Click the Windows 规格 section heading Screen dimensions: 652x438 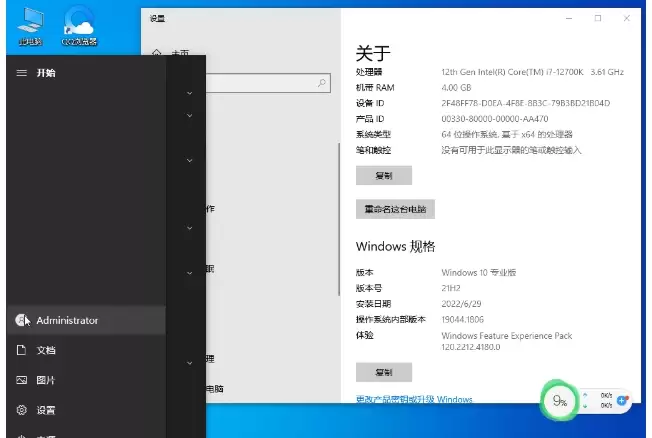pos(395,246)
